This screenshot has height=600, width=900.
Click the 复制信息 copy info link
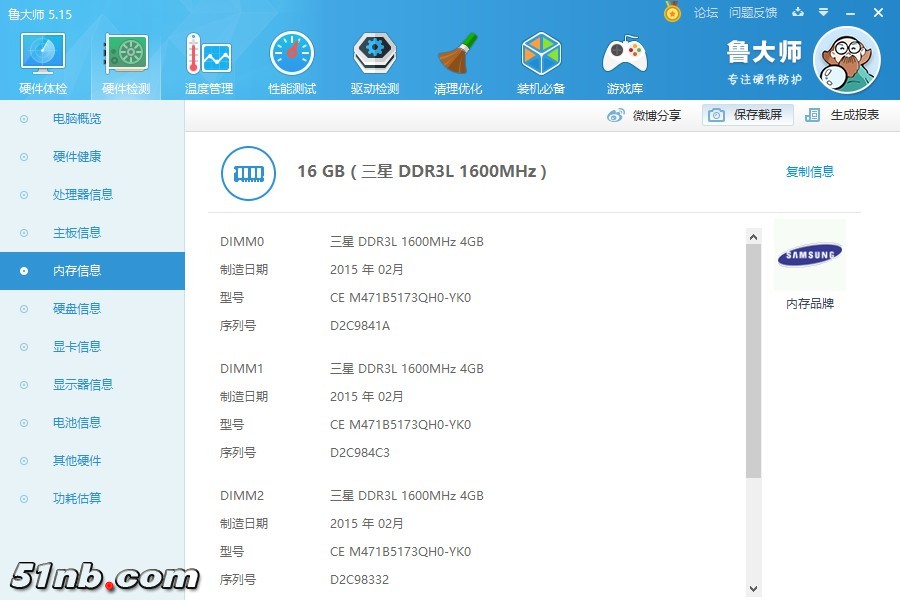809,172
